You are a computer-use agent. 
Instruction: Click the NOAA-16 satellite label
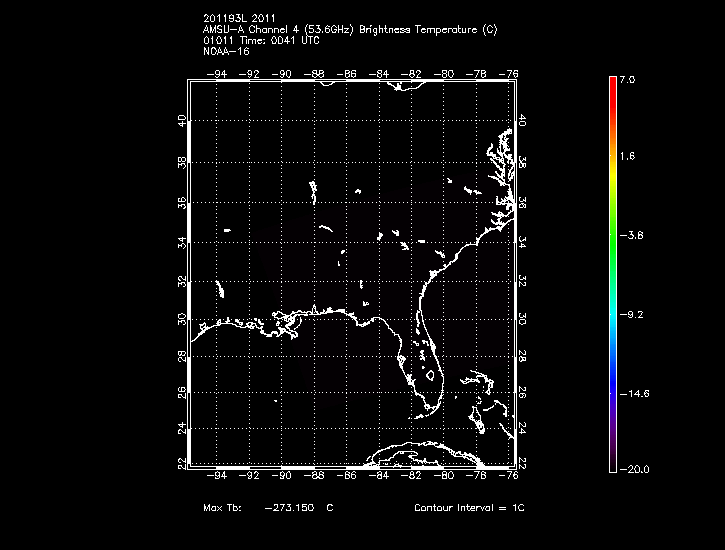tap(225, 50)
